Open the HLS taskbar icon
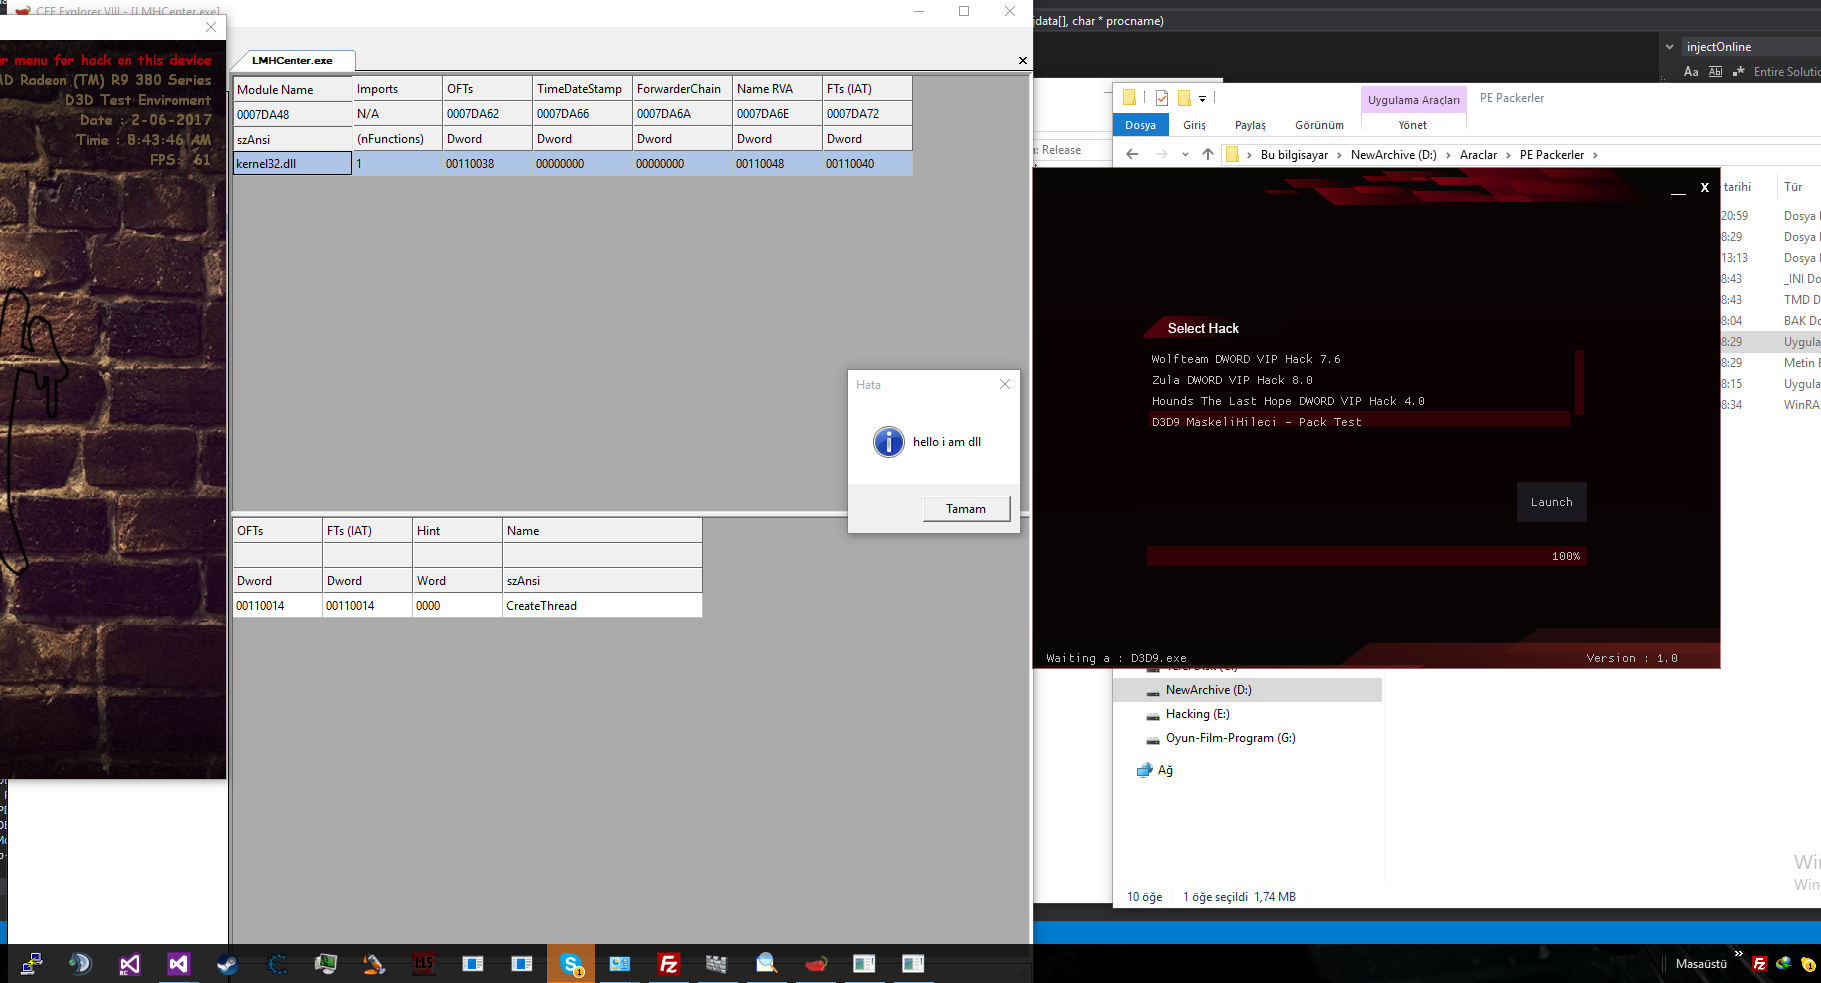This screenshot has height=983, width=1821. tap(424, 964)
